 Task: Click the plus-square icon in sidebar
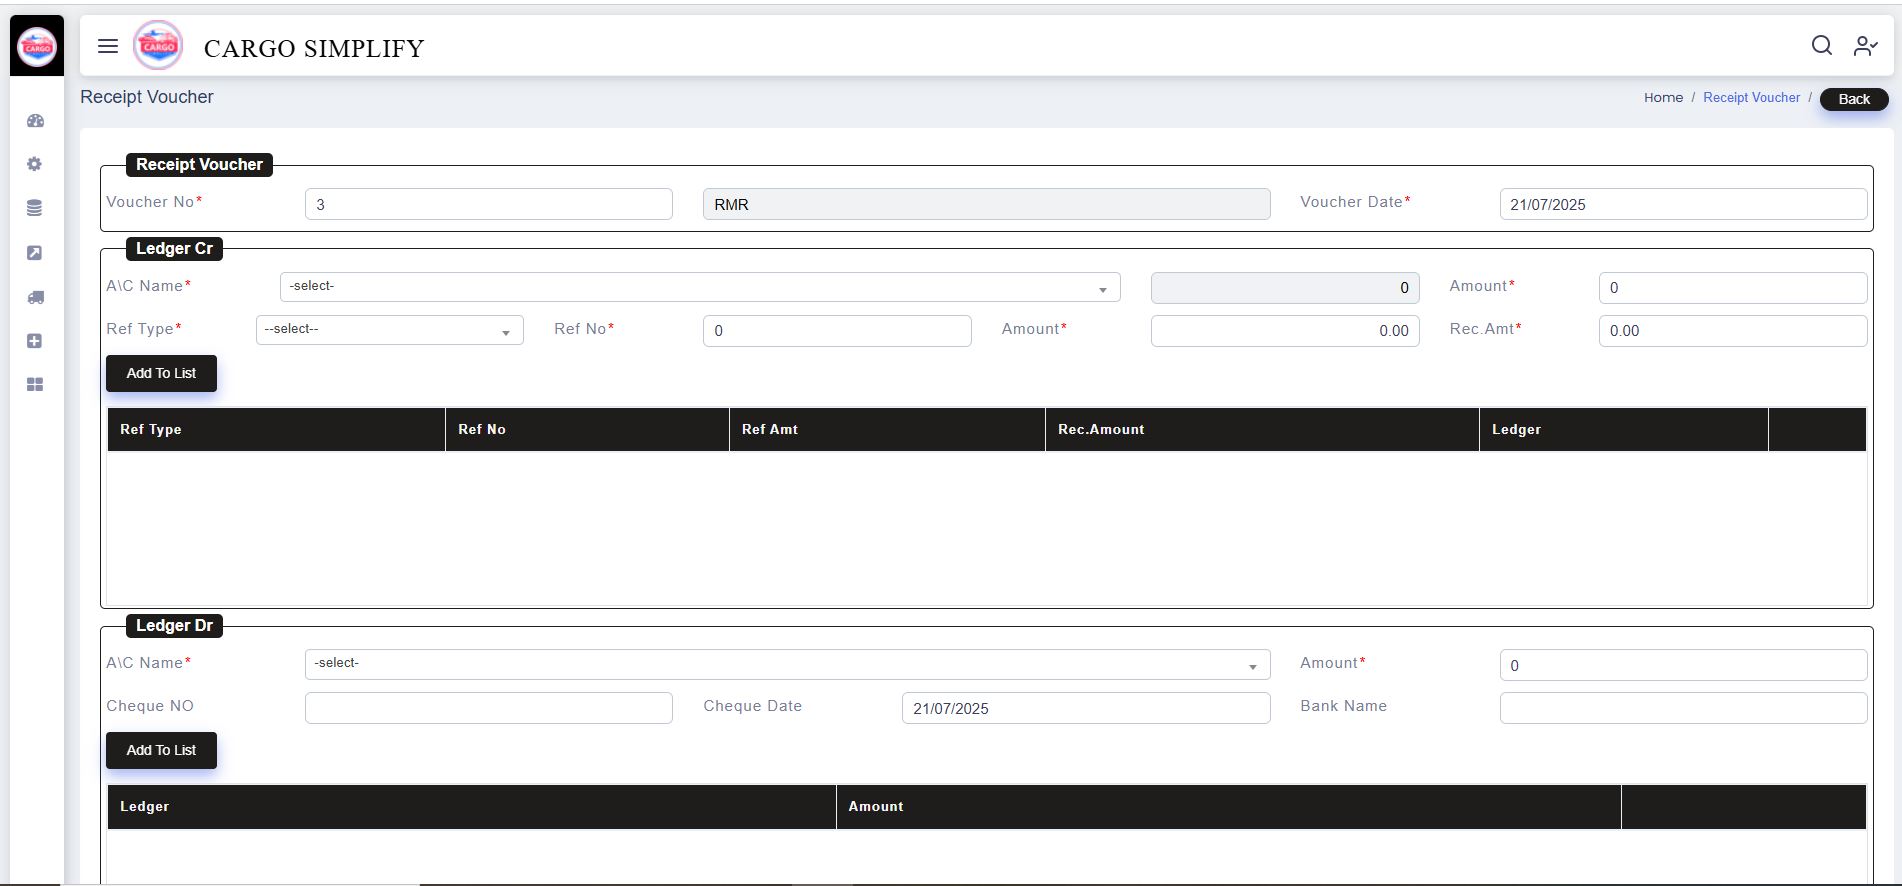[x=35, y=341]
